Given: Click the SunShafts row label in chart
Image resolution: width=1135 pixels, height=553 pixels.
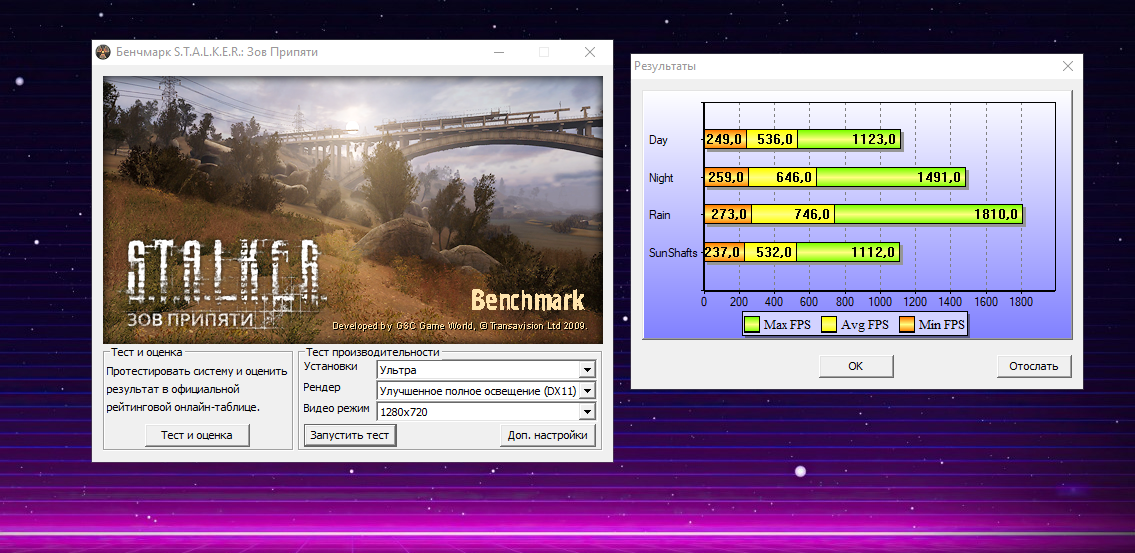Looking at the screenshot, I should click(674, 253).
